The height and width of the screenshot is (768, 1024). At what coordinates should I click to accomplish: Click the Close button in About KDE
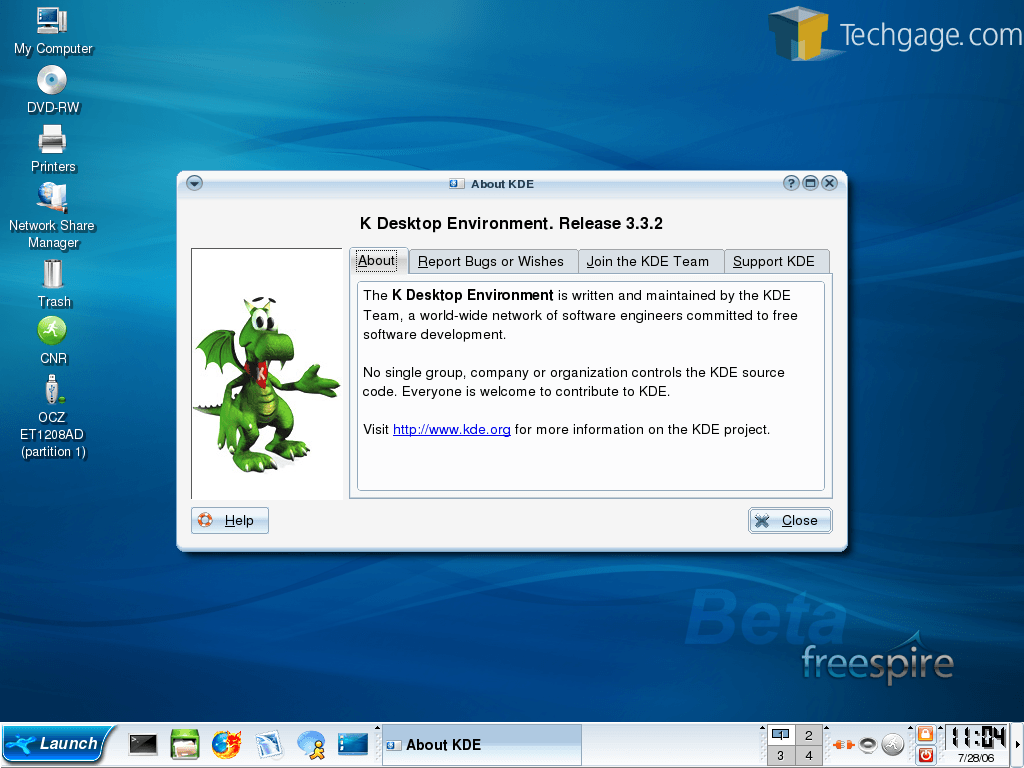tap(790, 520)
